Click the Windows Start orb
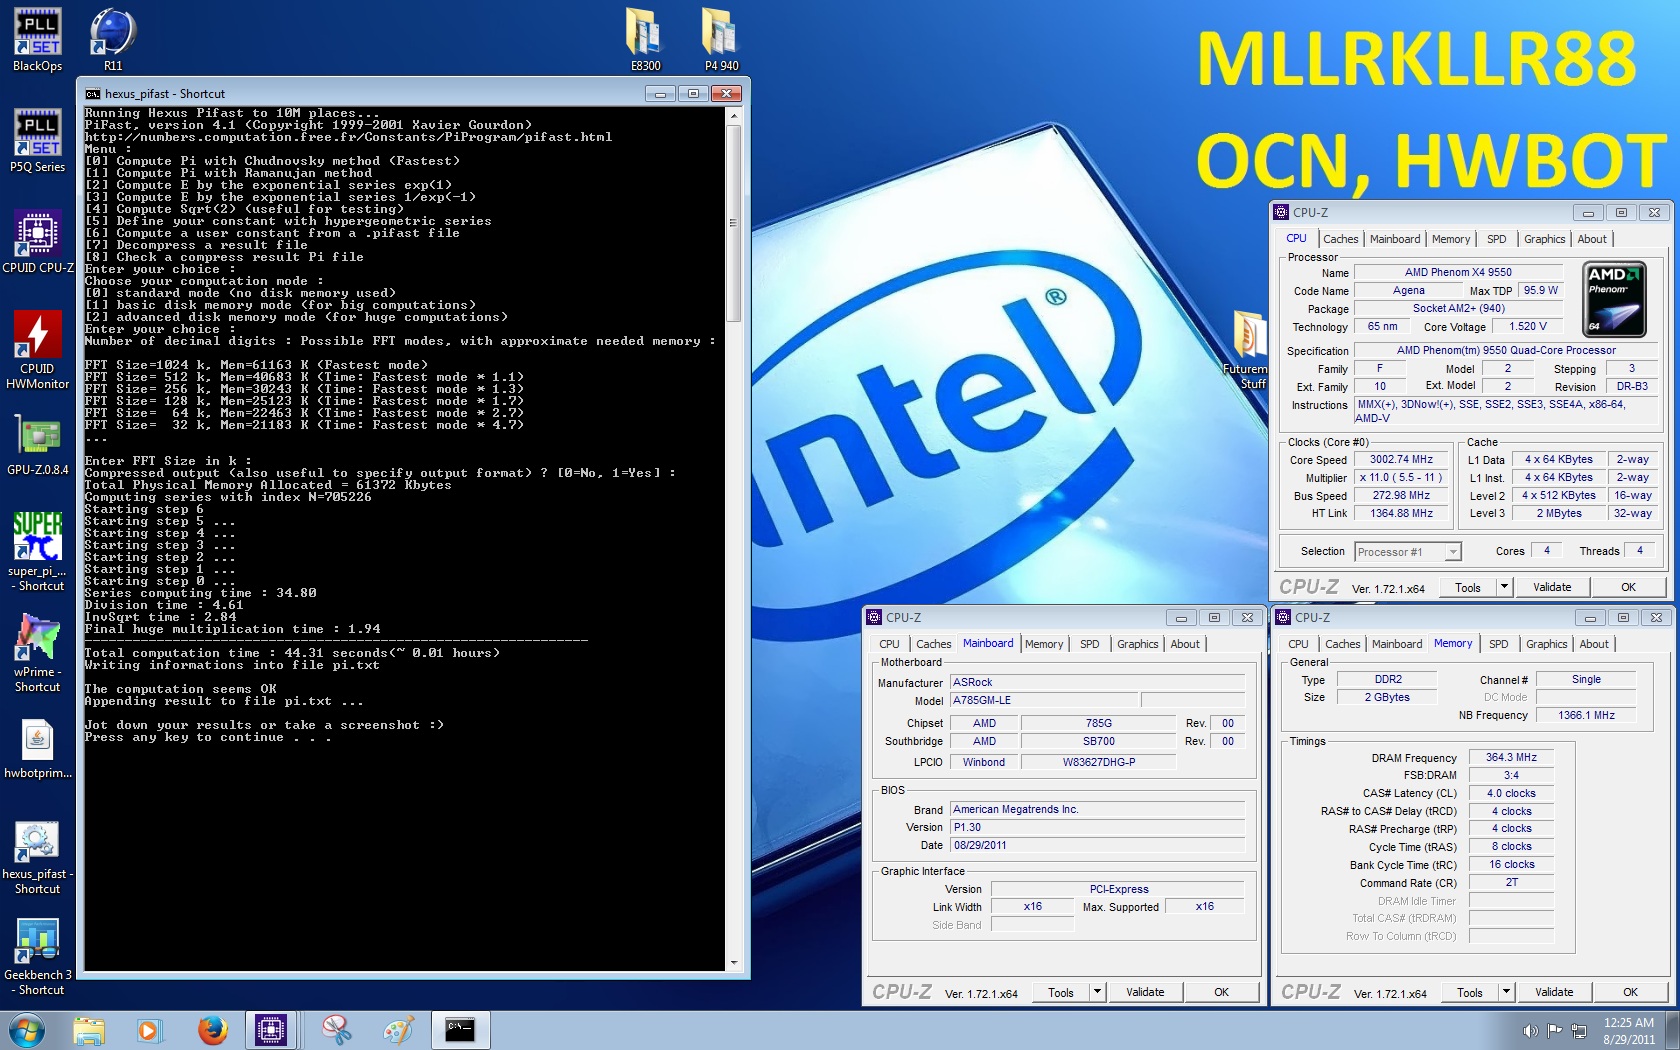This screenshot has width=1680, height=1050. tap(26, 1030)
